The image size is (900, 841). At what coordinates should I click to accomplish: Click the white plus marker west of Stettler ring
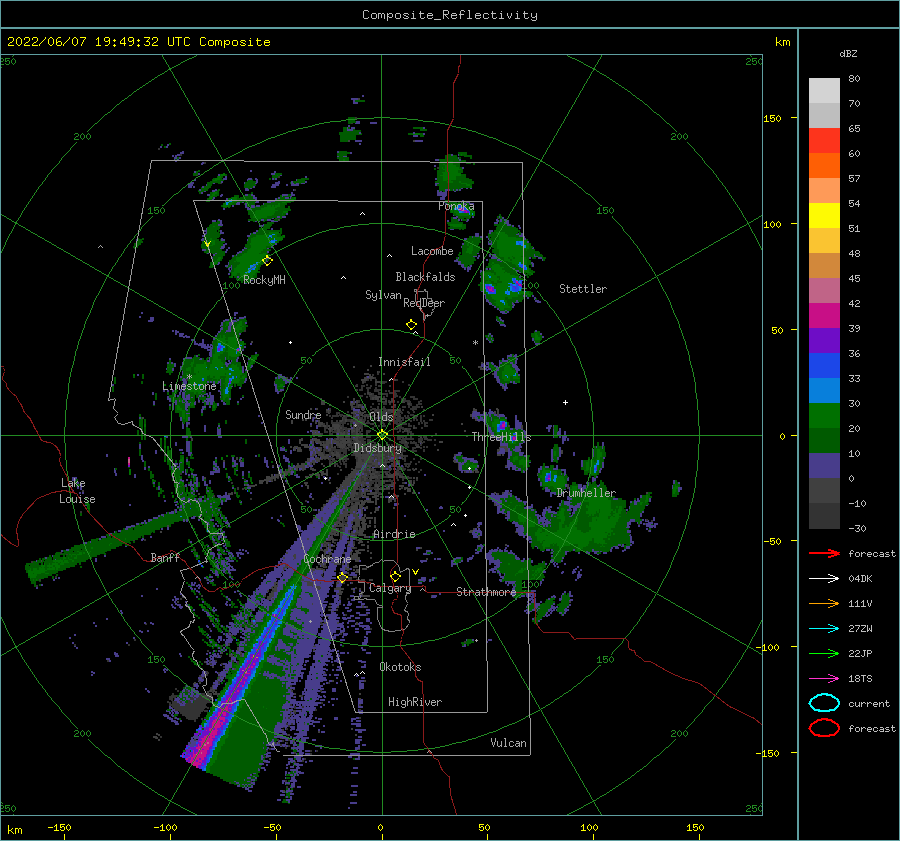click(x=565, y=402)
